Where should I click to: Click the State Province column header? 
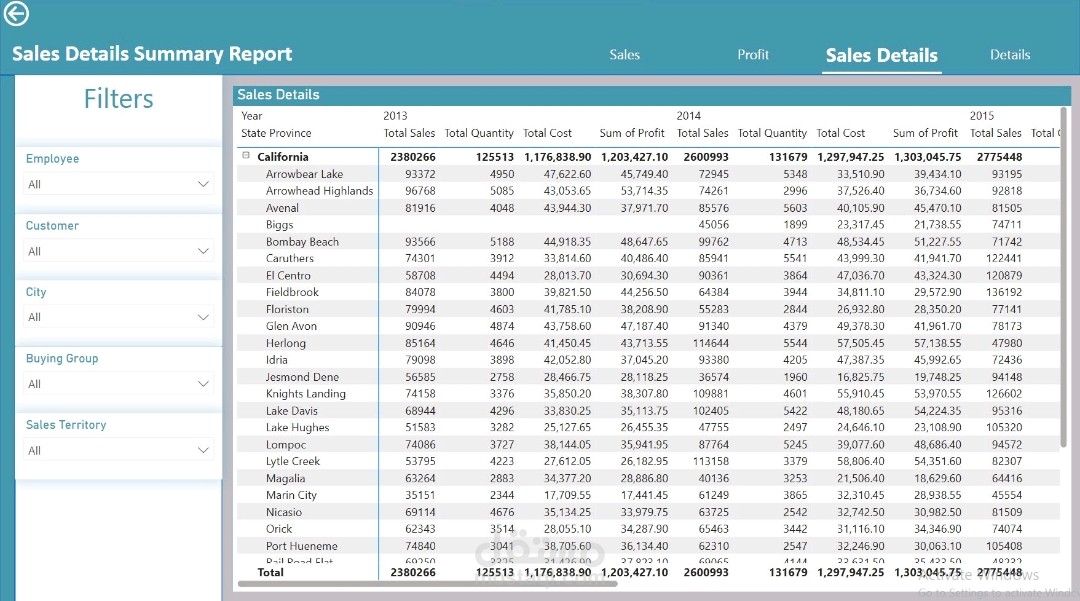click(x=276, y=133)
